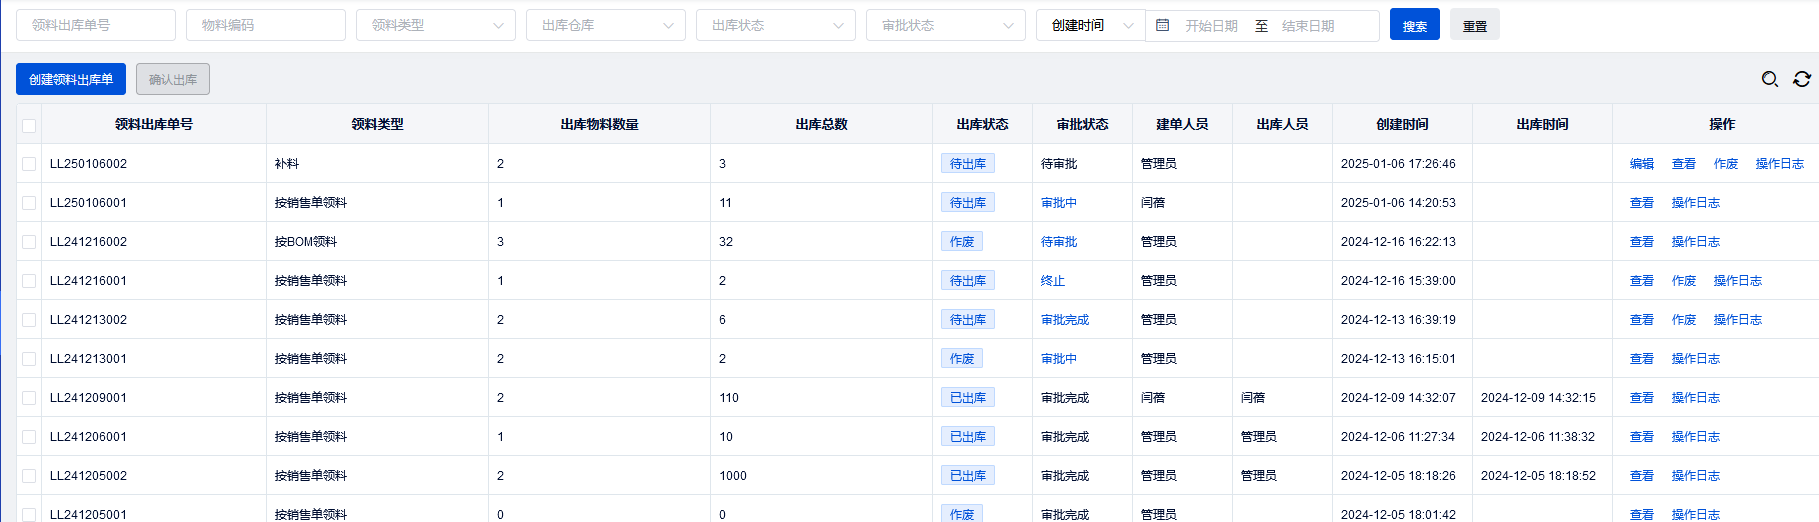
Task: Open 操作日志 for LL250106001
Action: click(x=1695, y=203)
